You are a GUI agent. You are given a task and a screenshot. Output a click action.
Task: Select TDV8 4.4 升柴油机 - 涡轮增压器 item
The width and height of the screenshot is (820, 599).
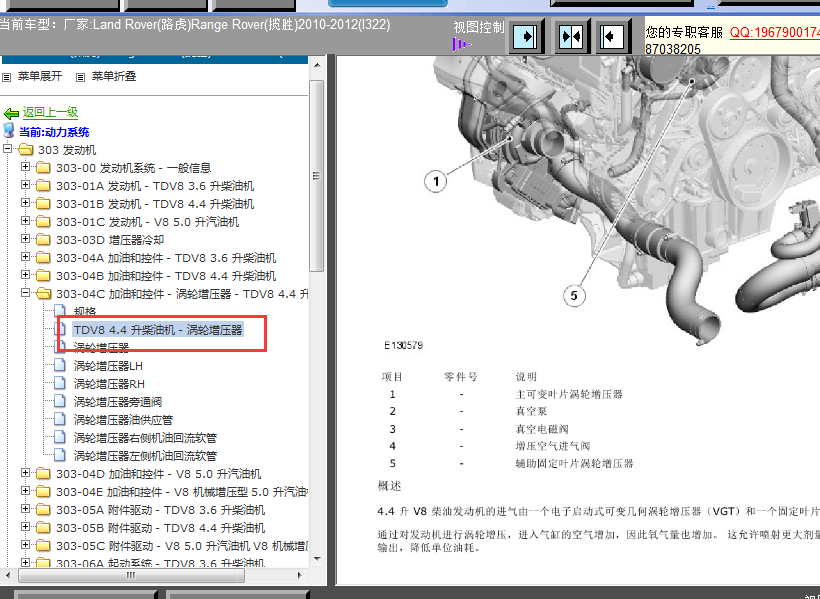point(158,330)
